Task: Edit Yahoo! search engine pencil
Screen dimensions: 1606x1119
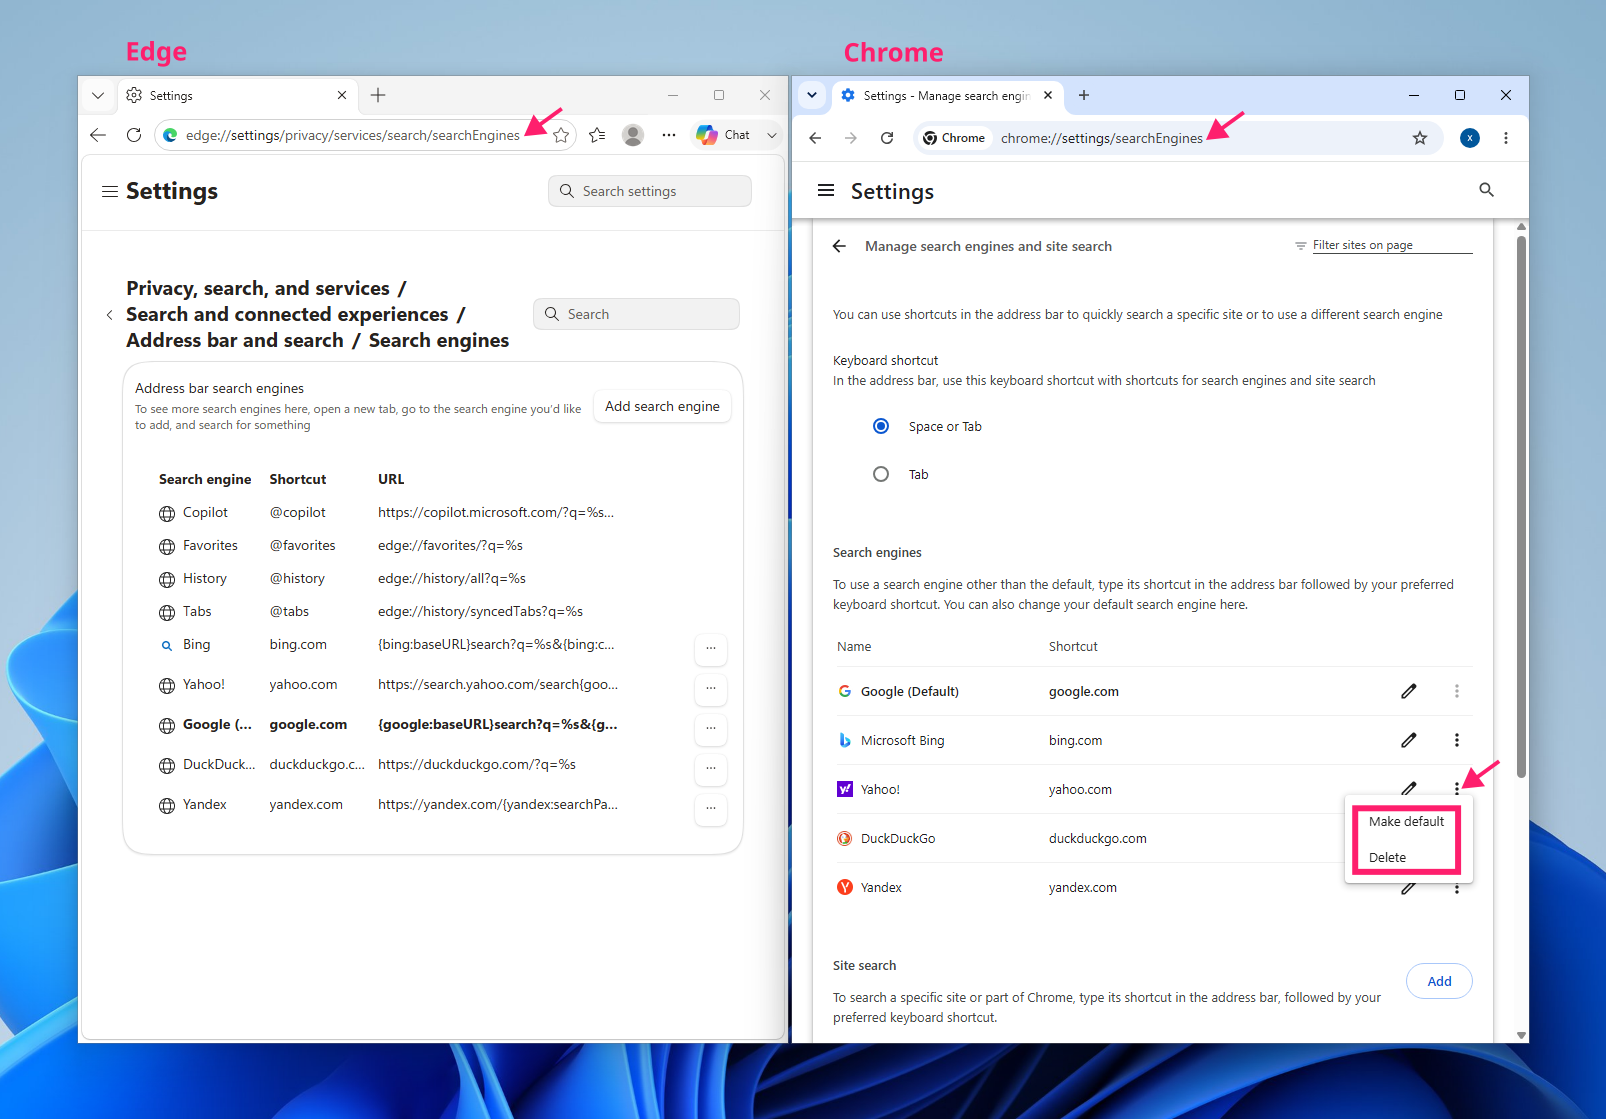Action: coord(1409,788)
